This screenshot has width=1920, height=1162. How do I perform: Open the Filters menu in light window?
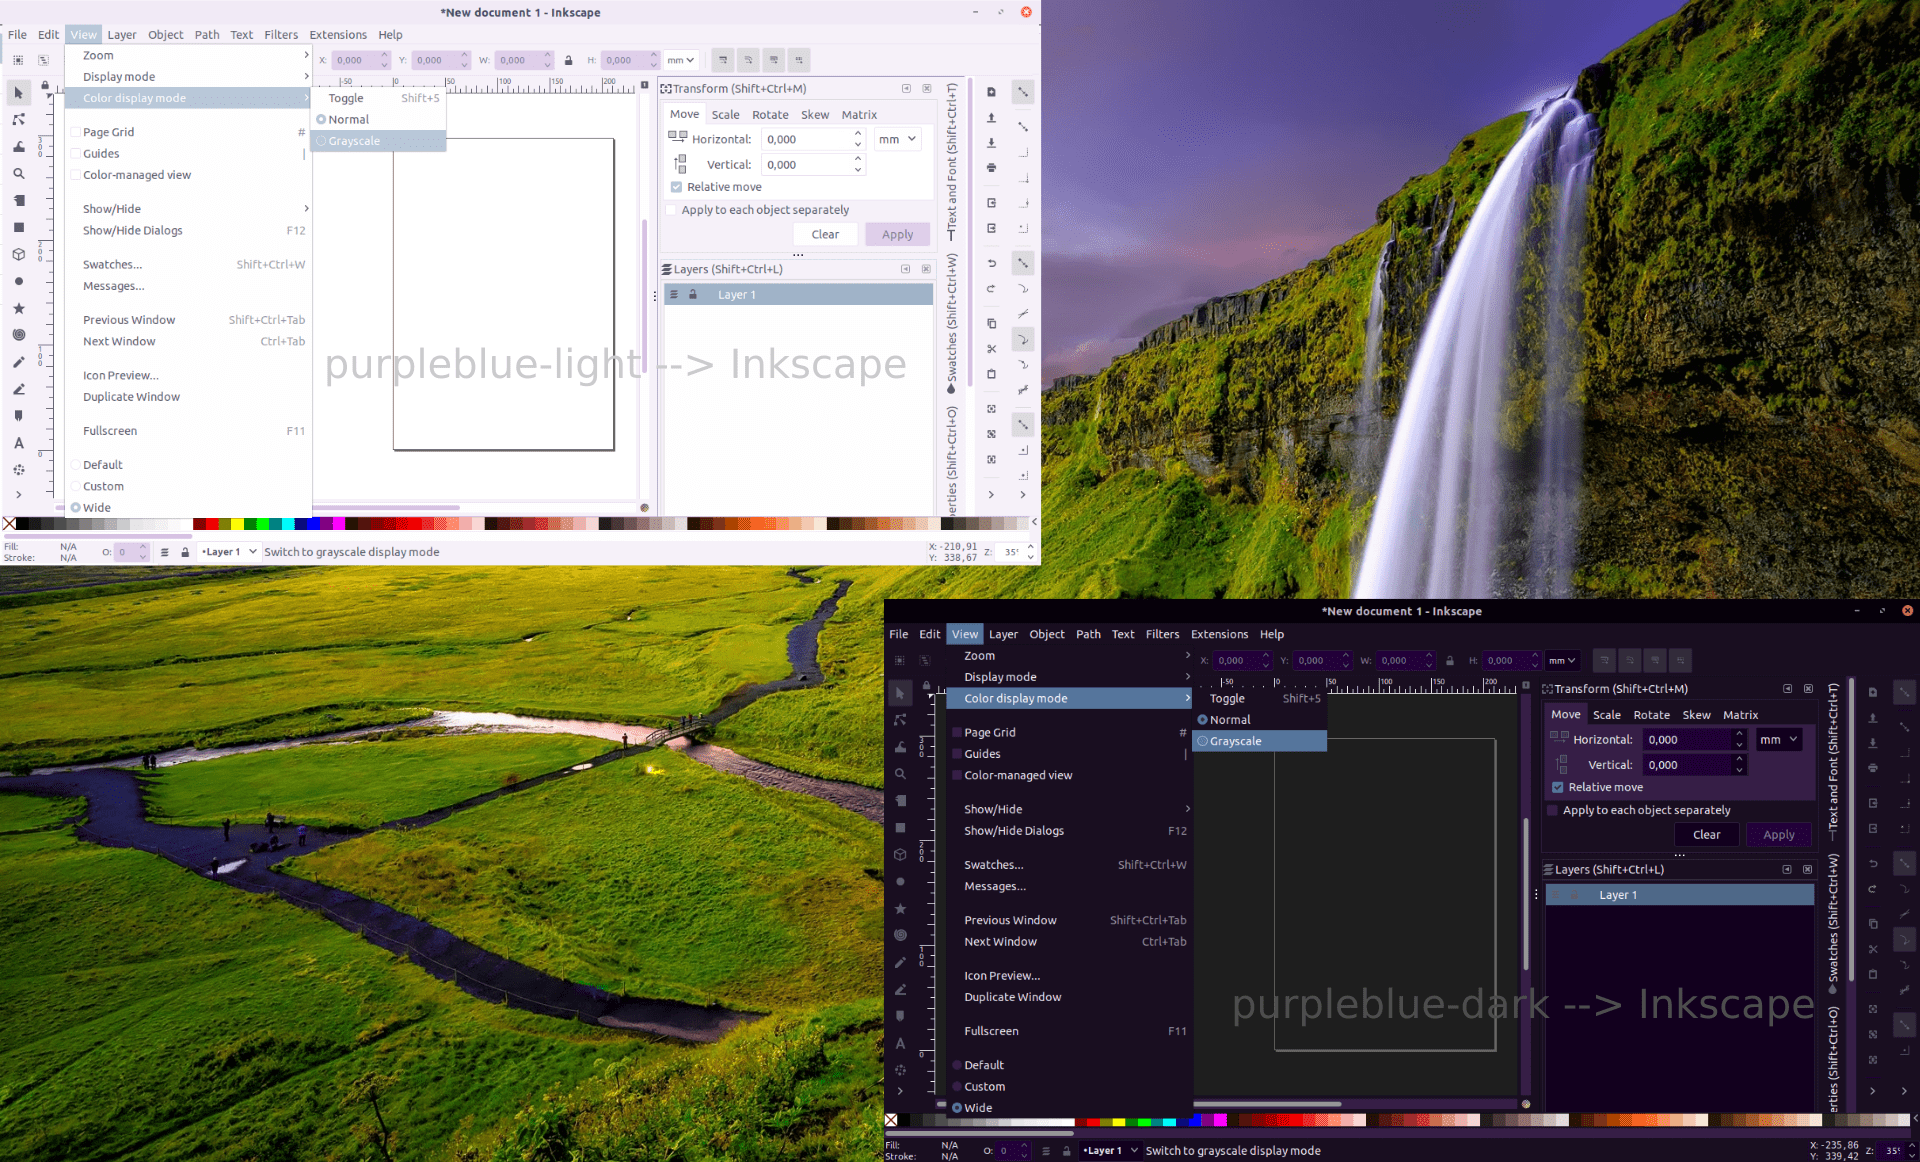pyautogui.click(x=281, y=34)
